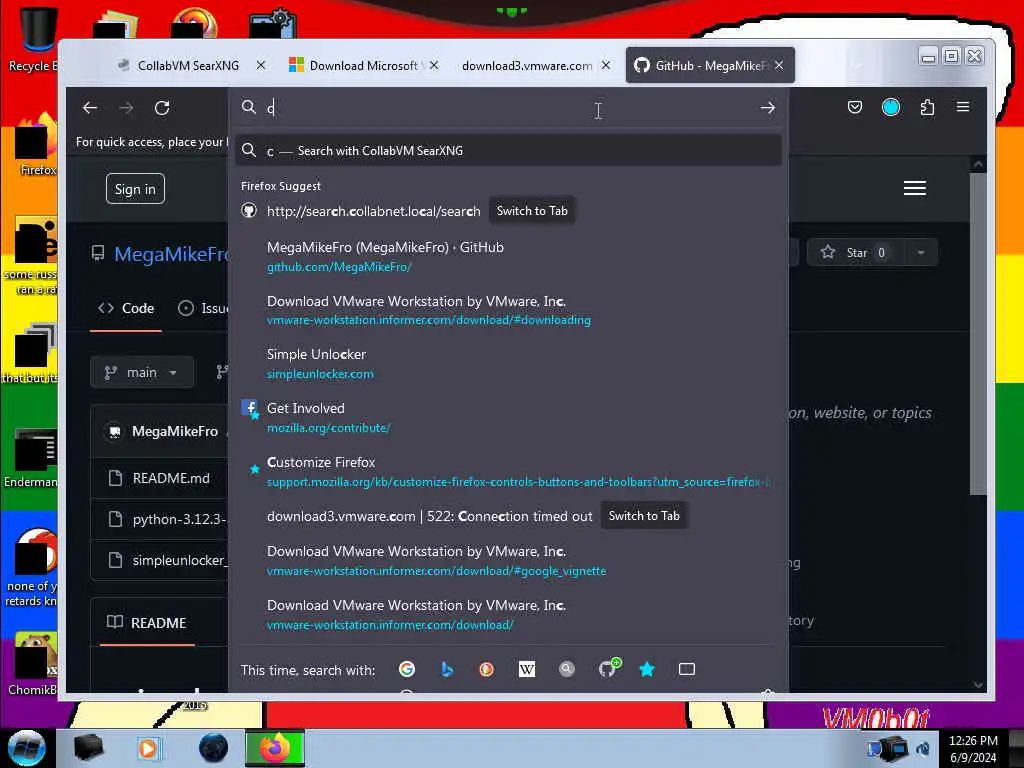Open the Customize Firefox suggestion
1024x768 pixels.
(x=508, y=472)
